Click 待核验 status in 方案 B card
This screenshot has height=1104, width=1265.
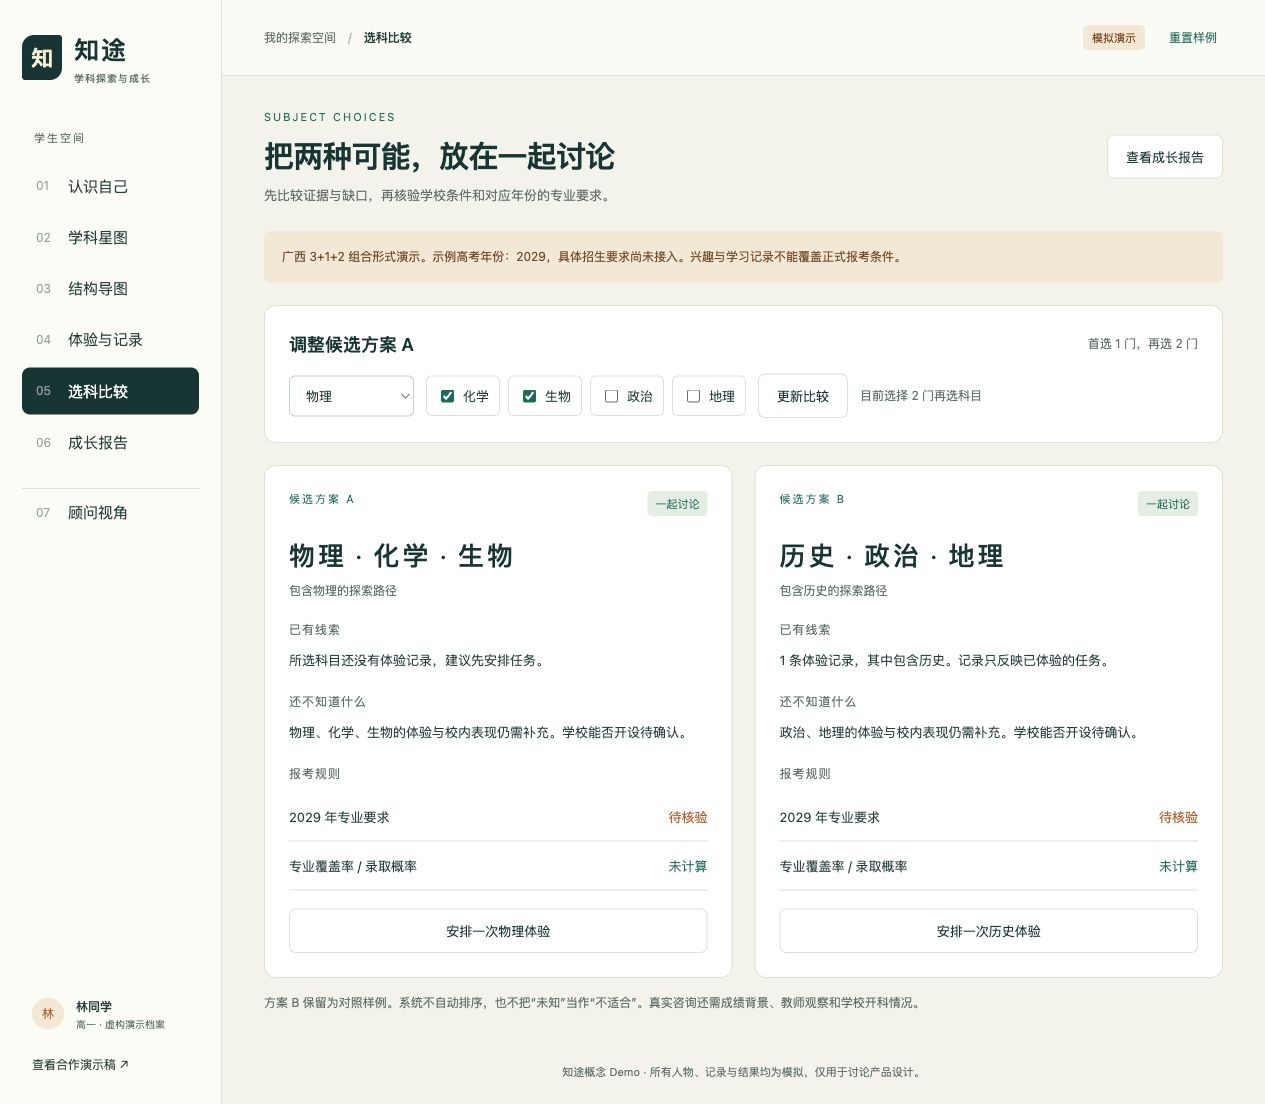1178,818
